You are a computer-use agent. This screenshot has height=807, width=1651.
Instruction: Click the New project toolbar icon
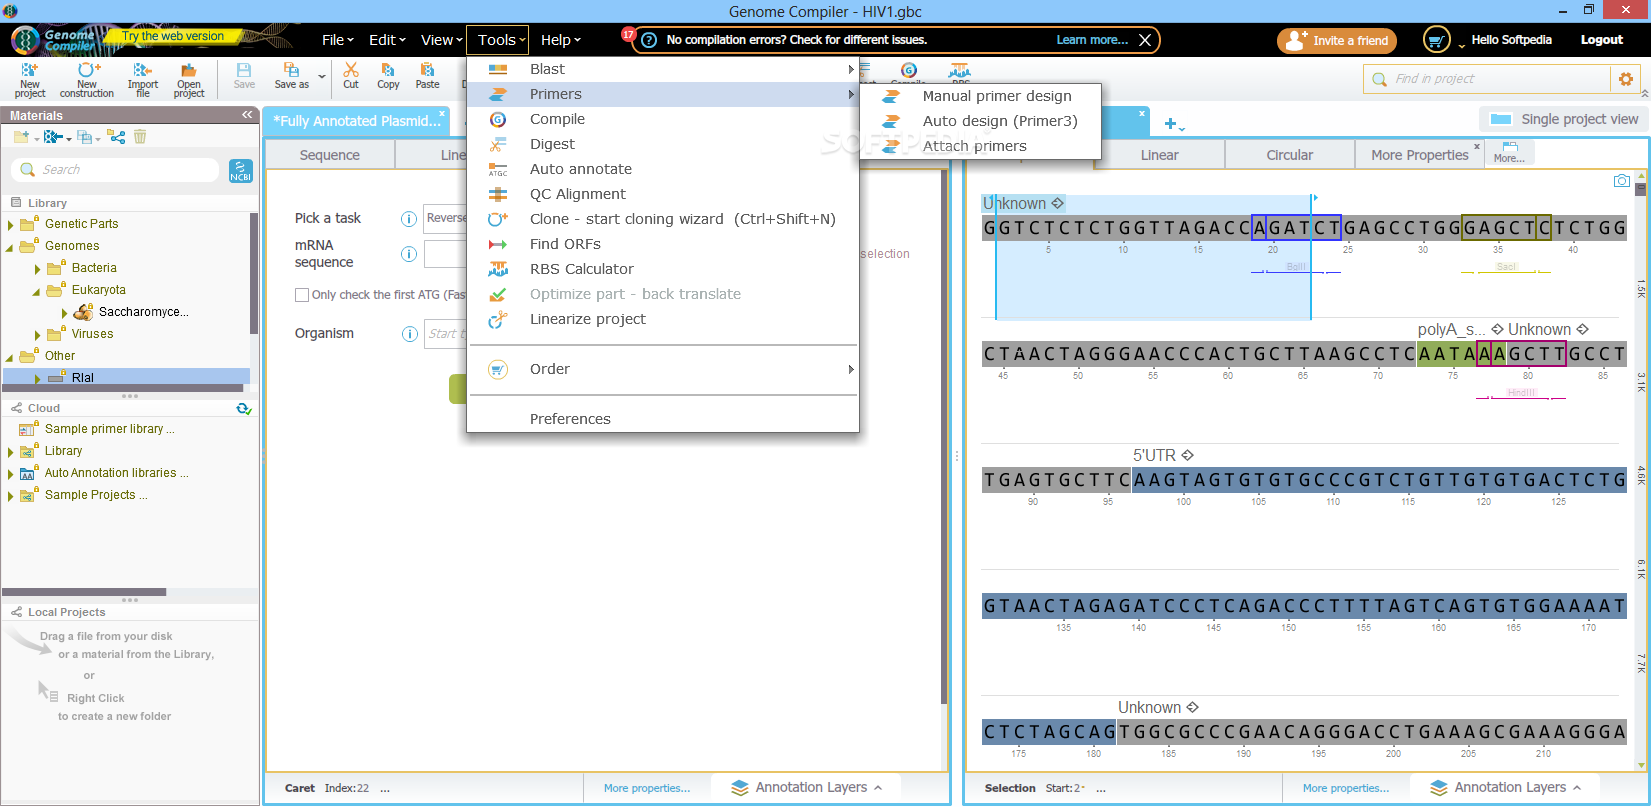[x=29, y=79]
